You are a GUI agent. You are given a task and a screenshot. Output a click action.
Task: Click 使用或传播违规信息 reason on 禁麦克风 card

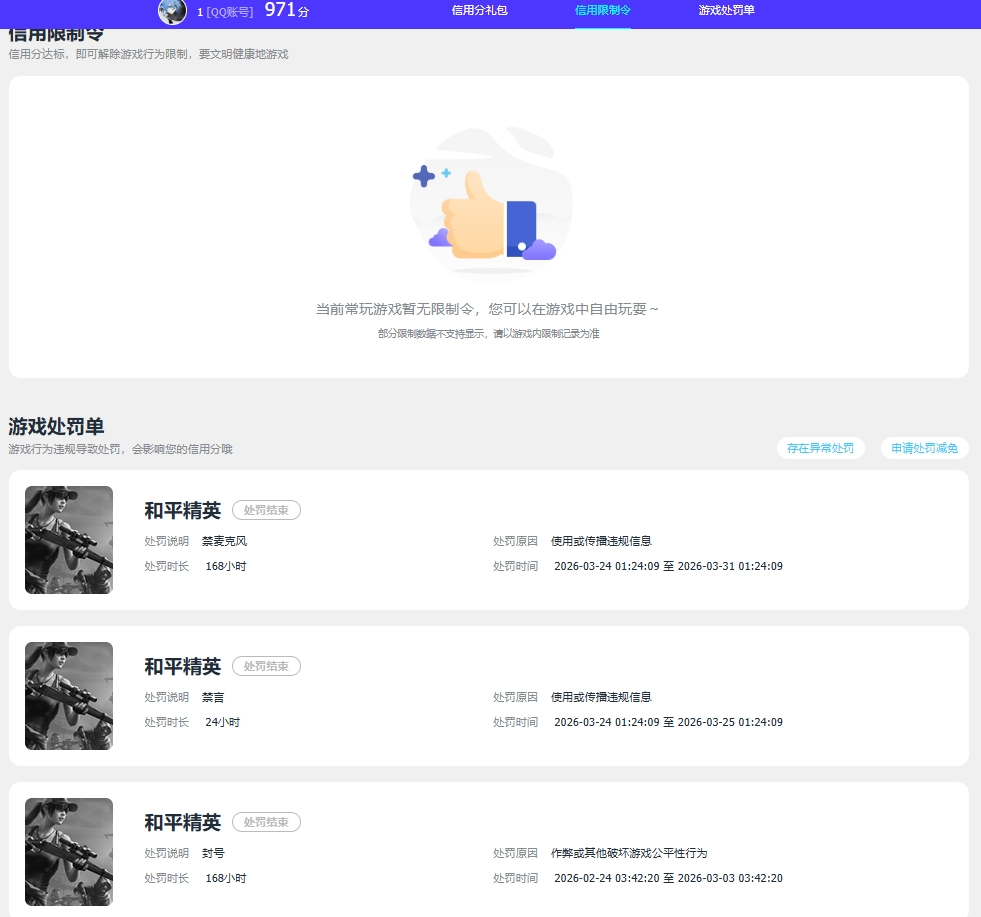(x=601, y=541)
